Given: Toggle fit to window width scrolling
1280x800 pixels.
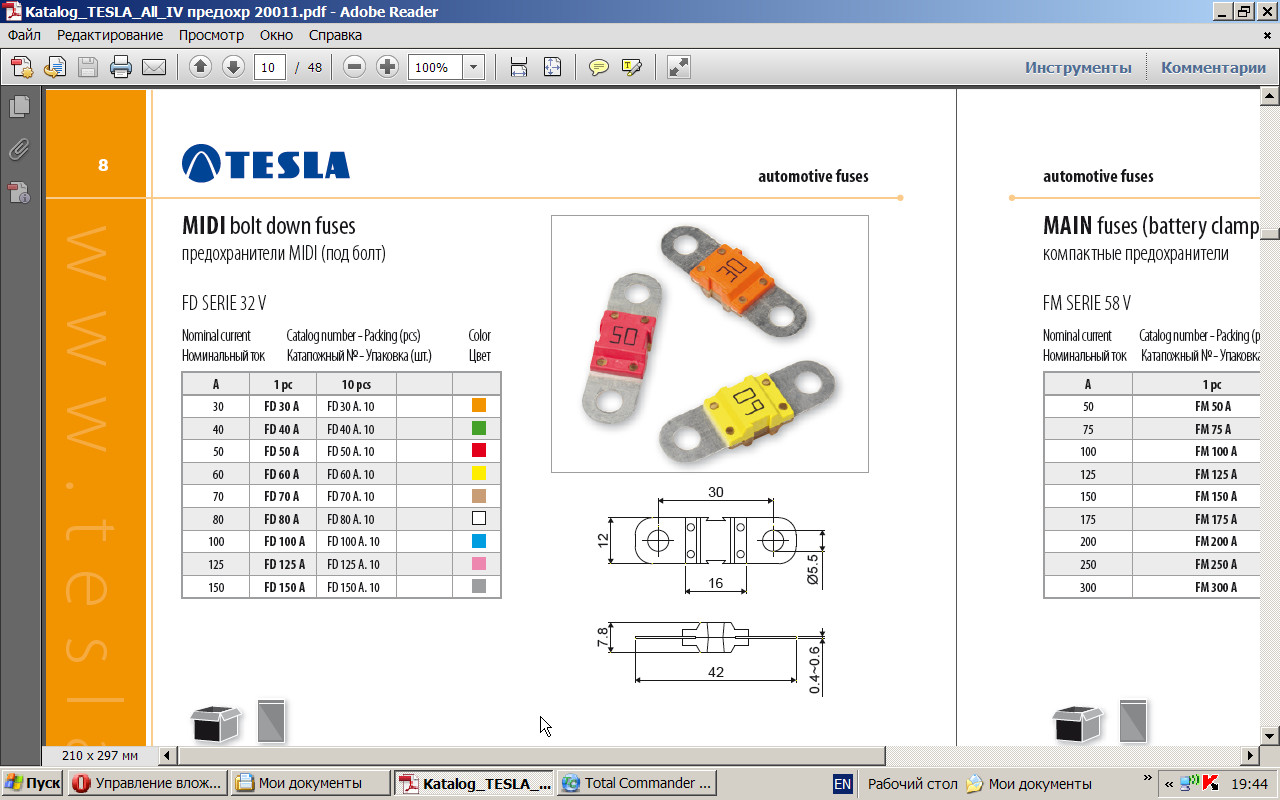Looking at the screenshot, I should click(x=519, y=68).
